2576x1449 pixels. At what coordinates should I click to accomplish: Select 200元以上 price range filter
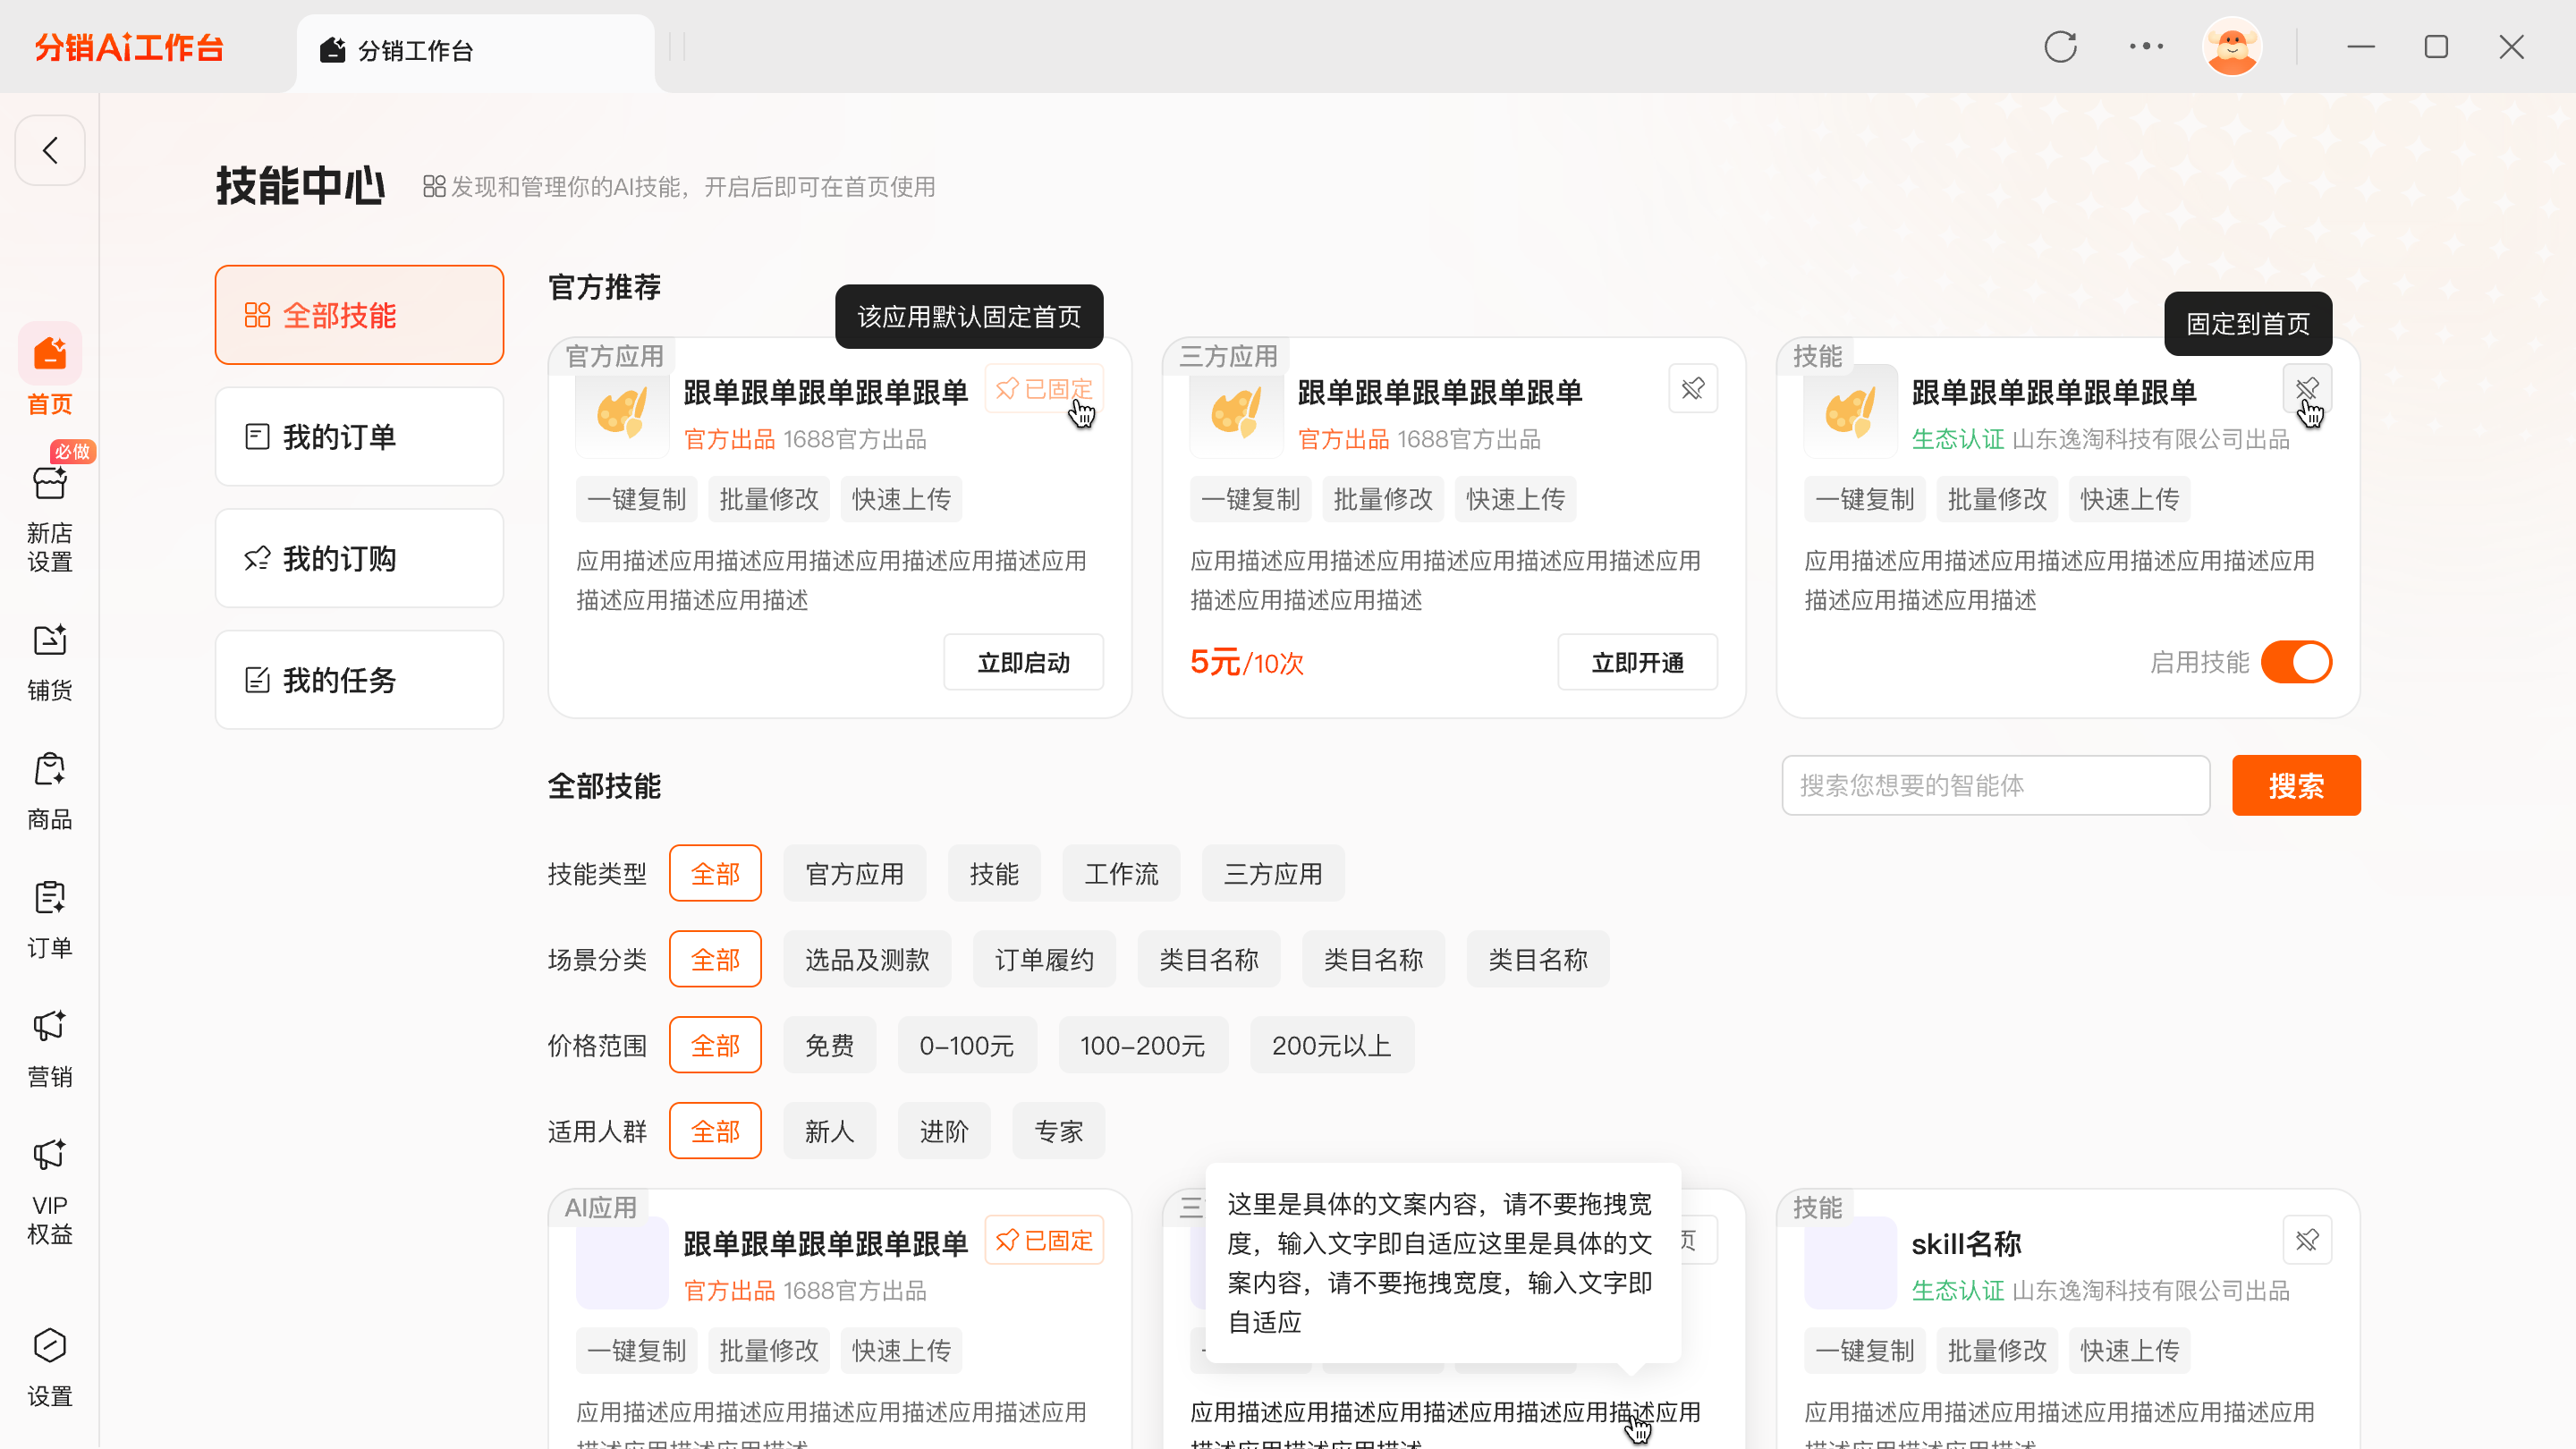1332,1046
